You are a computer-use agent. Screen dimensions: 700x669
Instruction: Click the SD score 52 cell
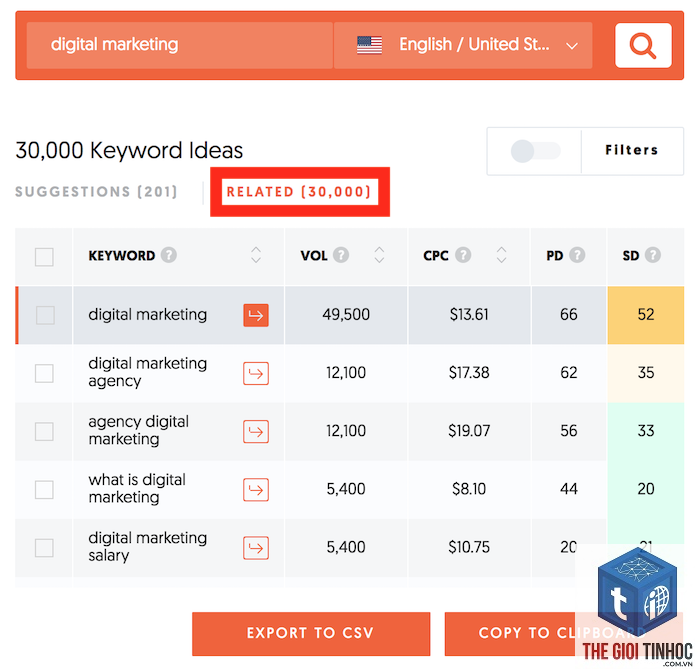tap(646, 315)
